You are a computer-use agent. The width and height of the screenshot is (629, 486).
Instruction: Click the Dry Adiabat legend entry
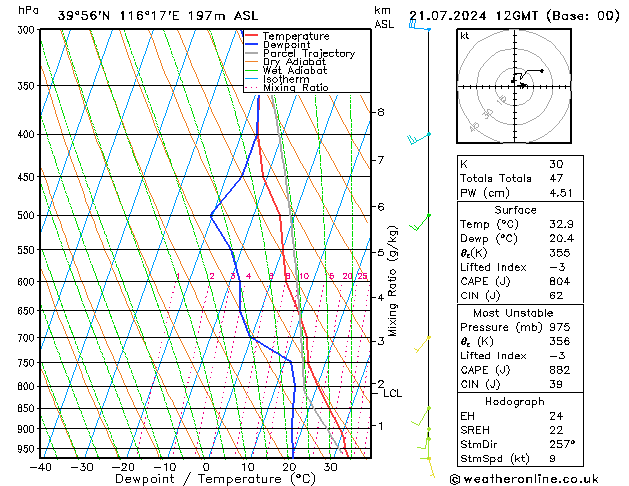coord(286,62)
